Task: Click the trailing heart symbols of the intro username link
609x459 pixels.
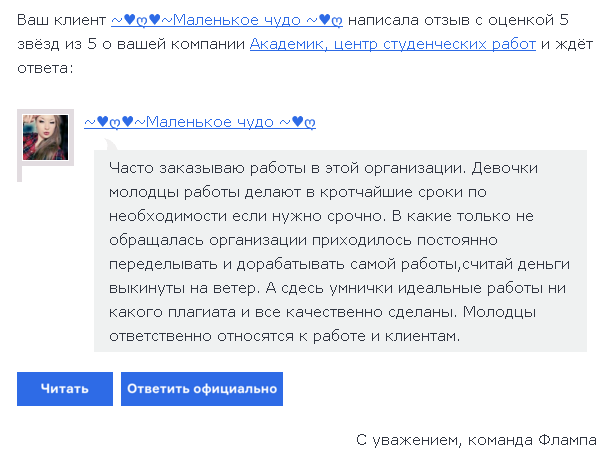Action: [331, 20]
